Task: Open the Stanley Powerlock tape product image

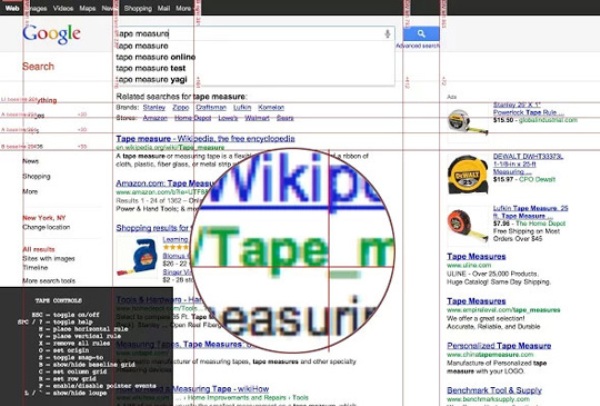Action: 460,121
